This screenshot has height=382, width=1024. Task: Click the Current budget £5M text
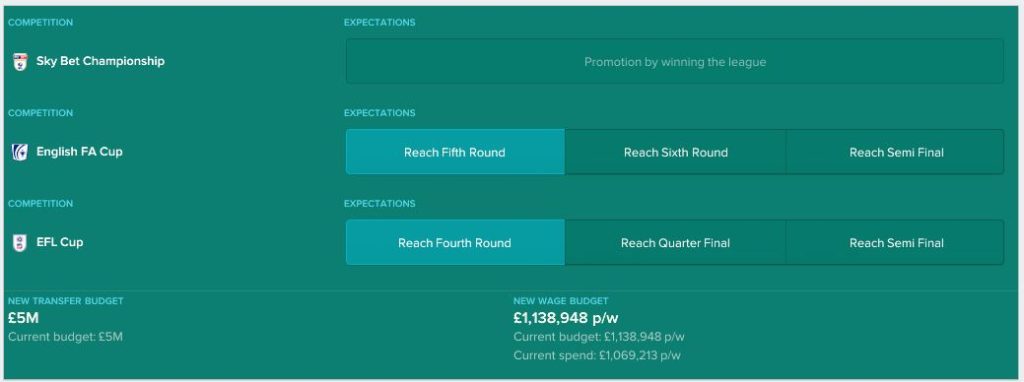pos(65,337)
